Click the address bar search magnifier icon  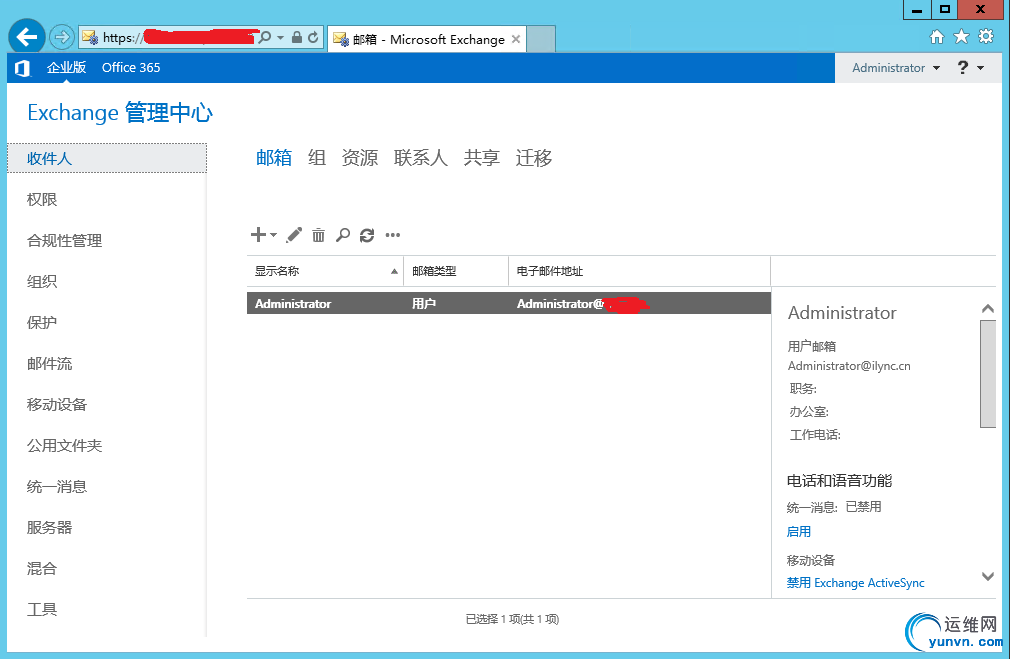(264, 37)
